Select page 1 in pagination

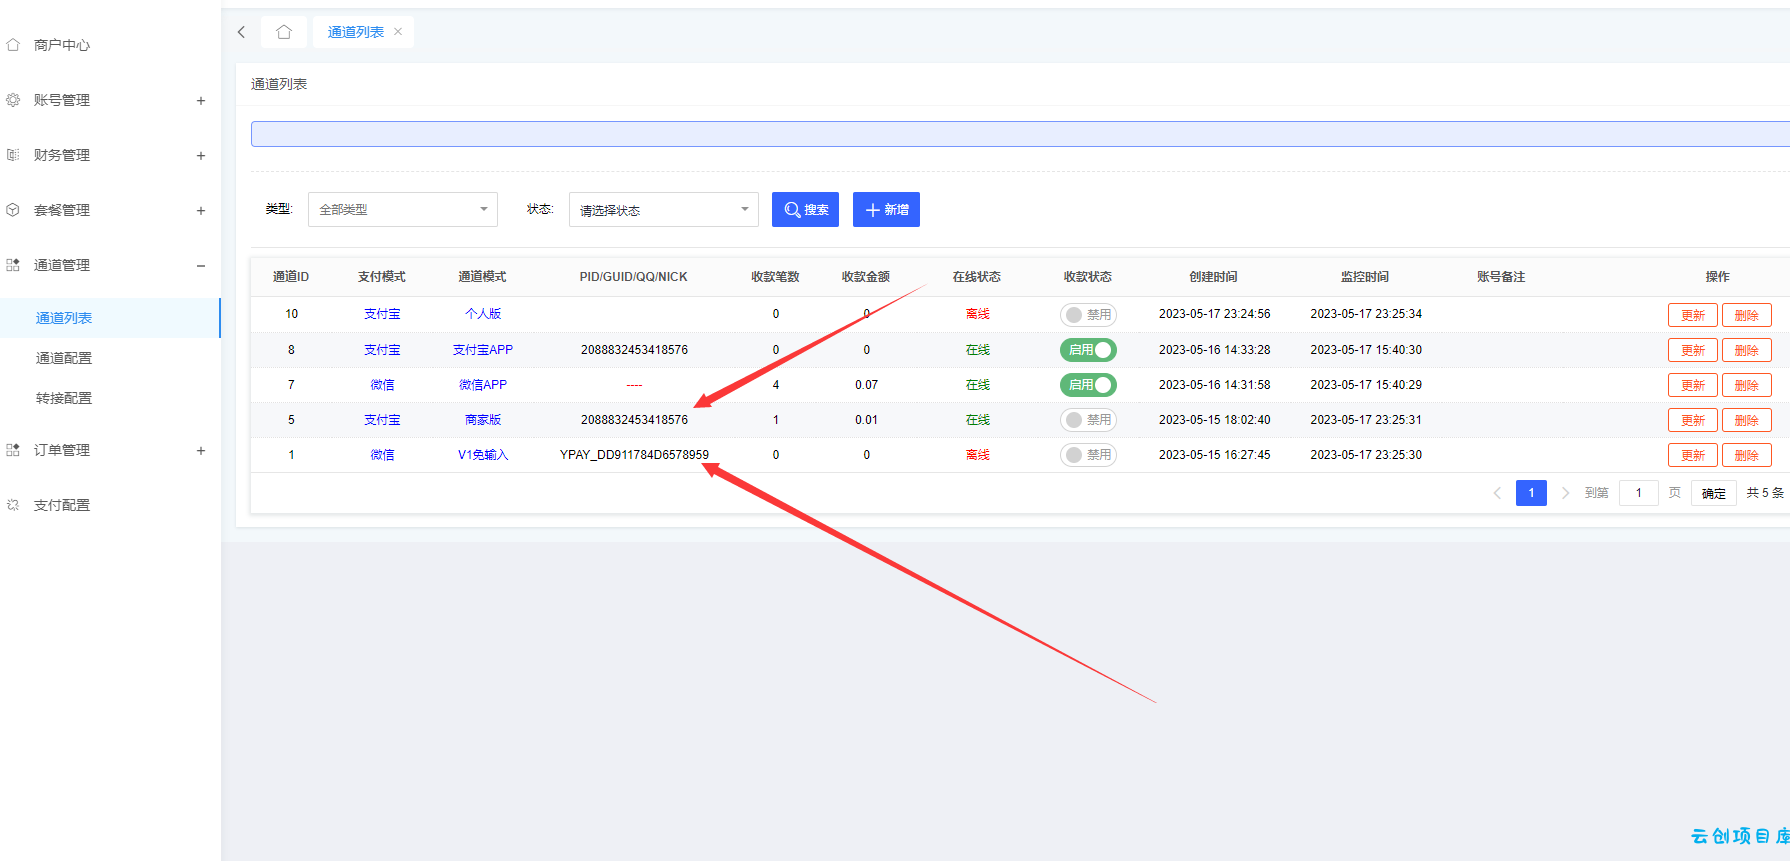click(1531, 493)
